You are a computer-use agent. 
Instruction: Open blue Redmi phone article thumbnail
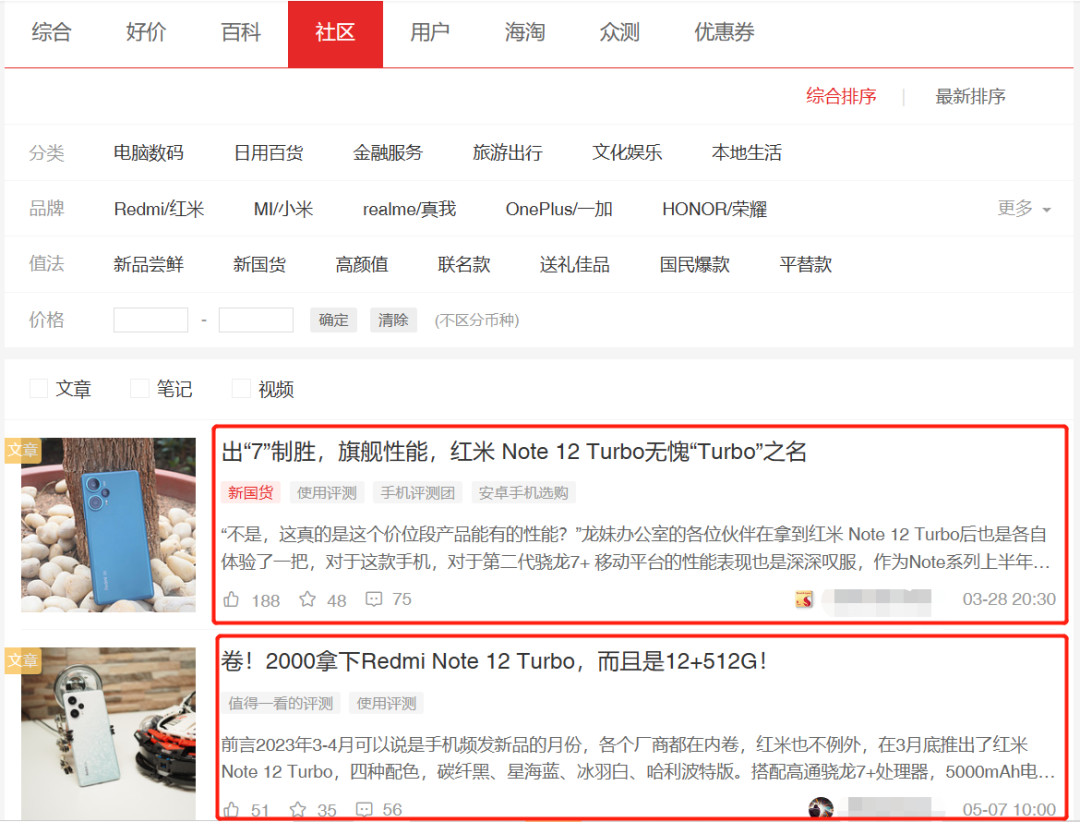(108, 525)
